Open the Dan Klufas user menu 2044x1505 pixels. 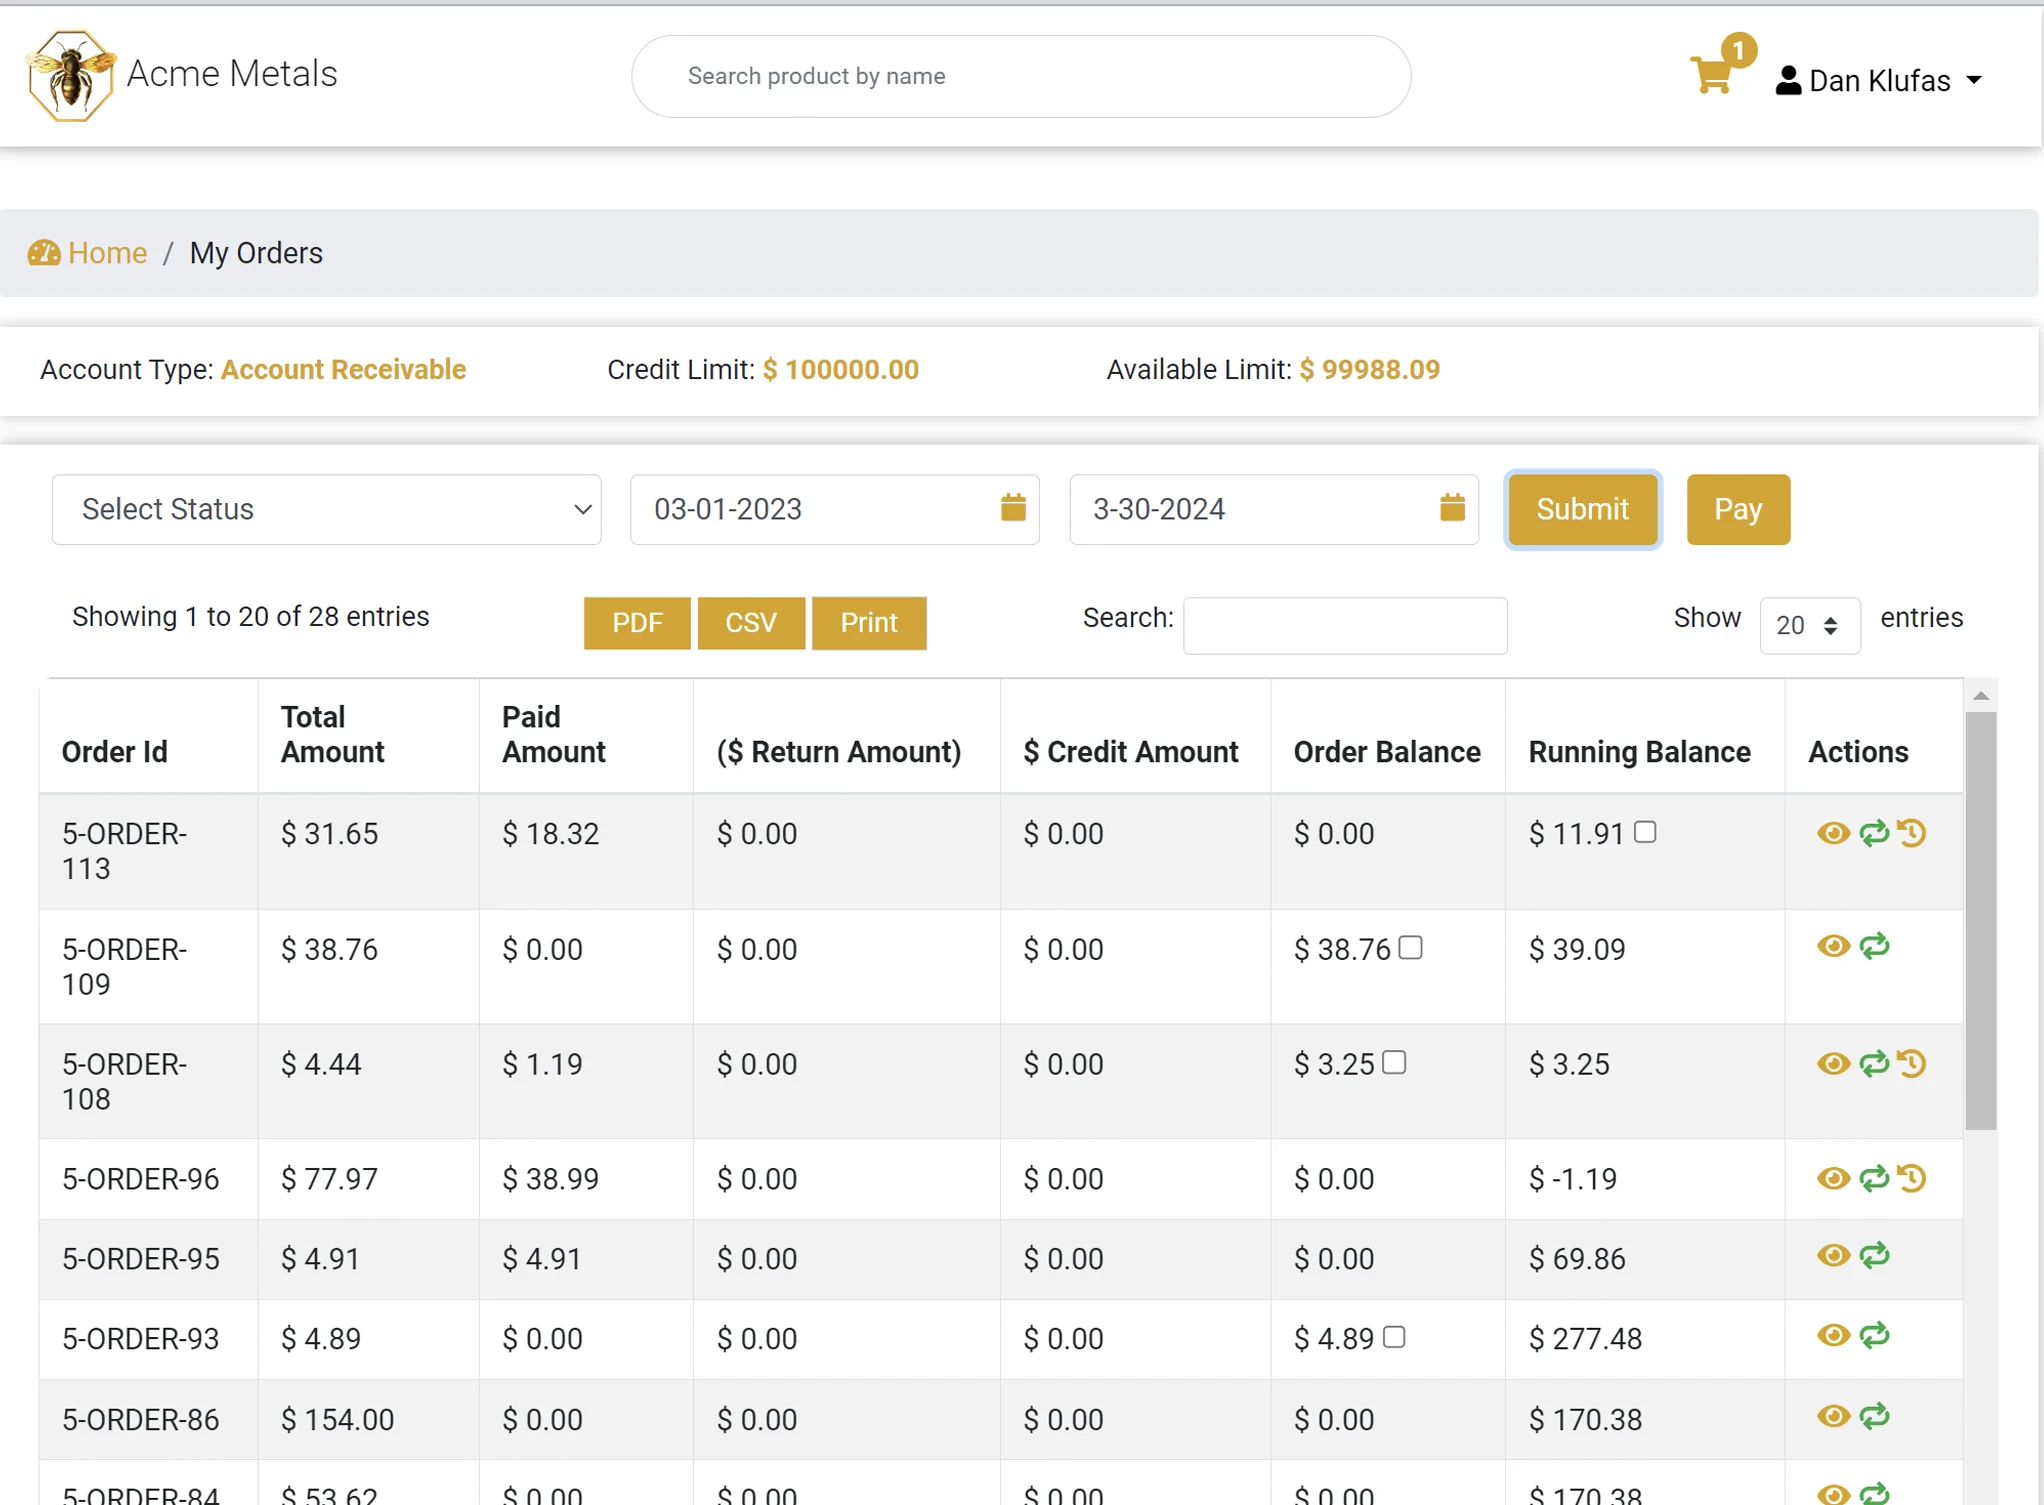point(1878,80)
